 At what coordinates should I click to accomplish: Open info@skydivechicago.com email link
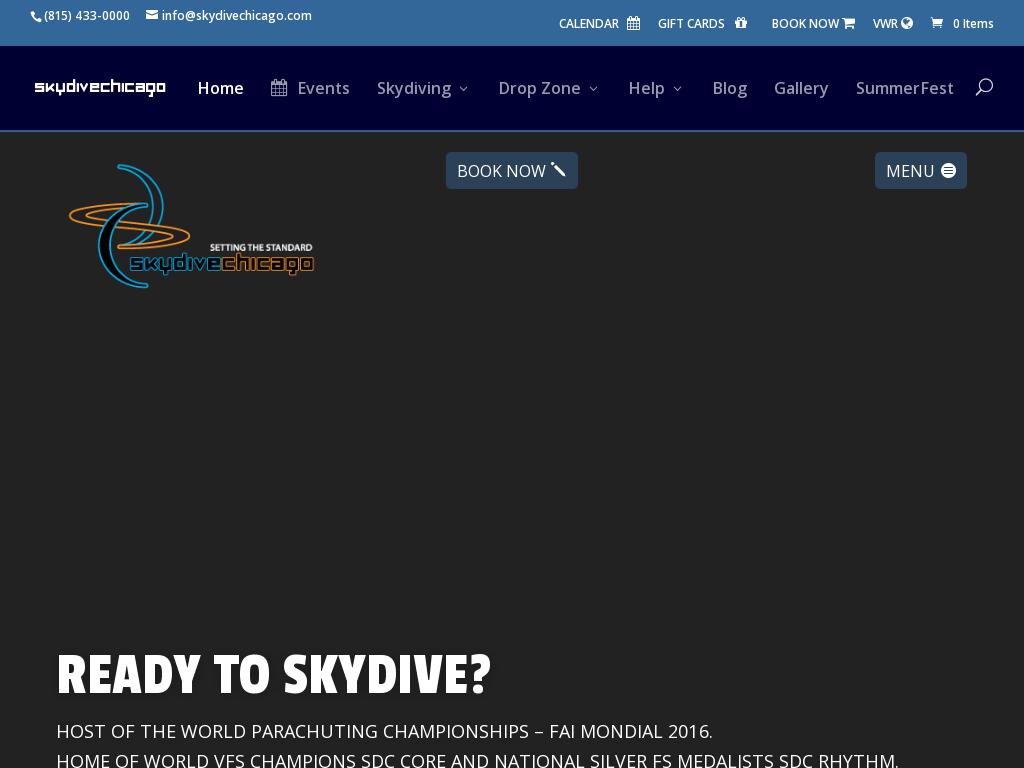229,15
